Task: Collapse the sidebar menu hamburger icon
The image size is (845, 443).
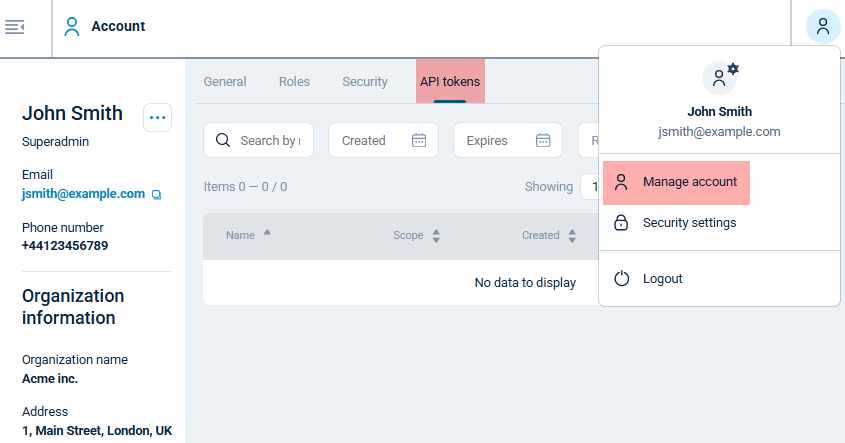Action: click(15, 27)
